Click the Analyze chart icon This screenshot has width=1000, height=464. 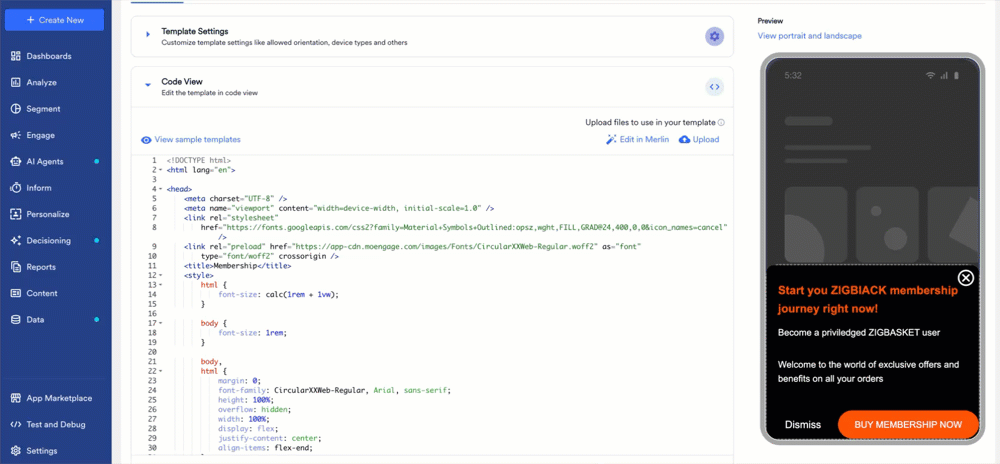click(x=16, y=82)
